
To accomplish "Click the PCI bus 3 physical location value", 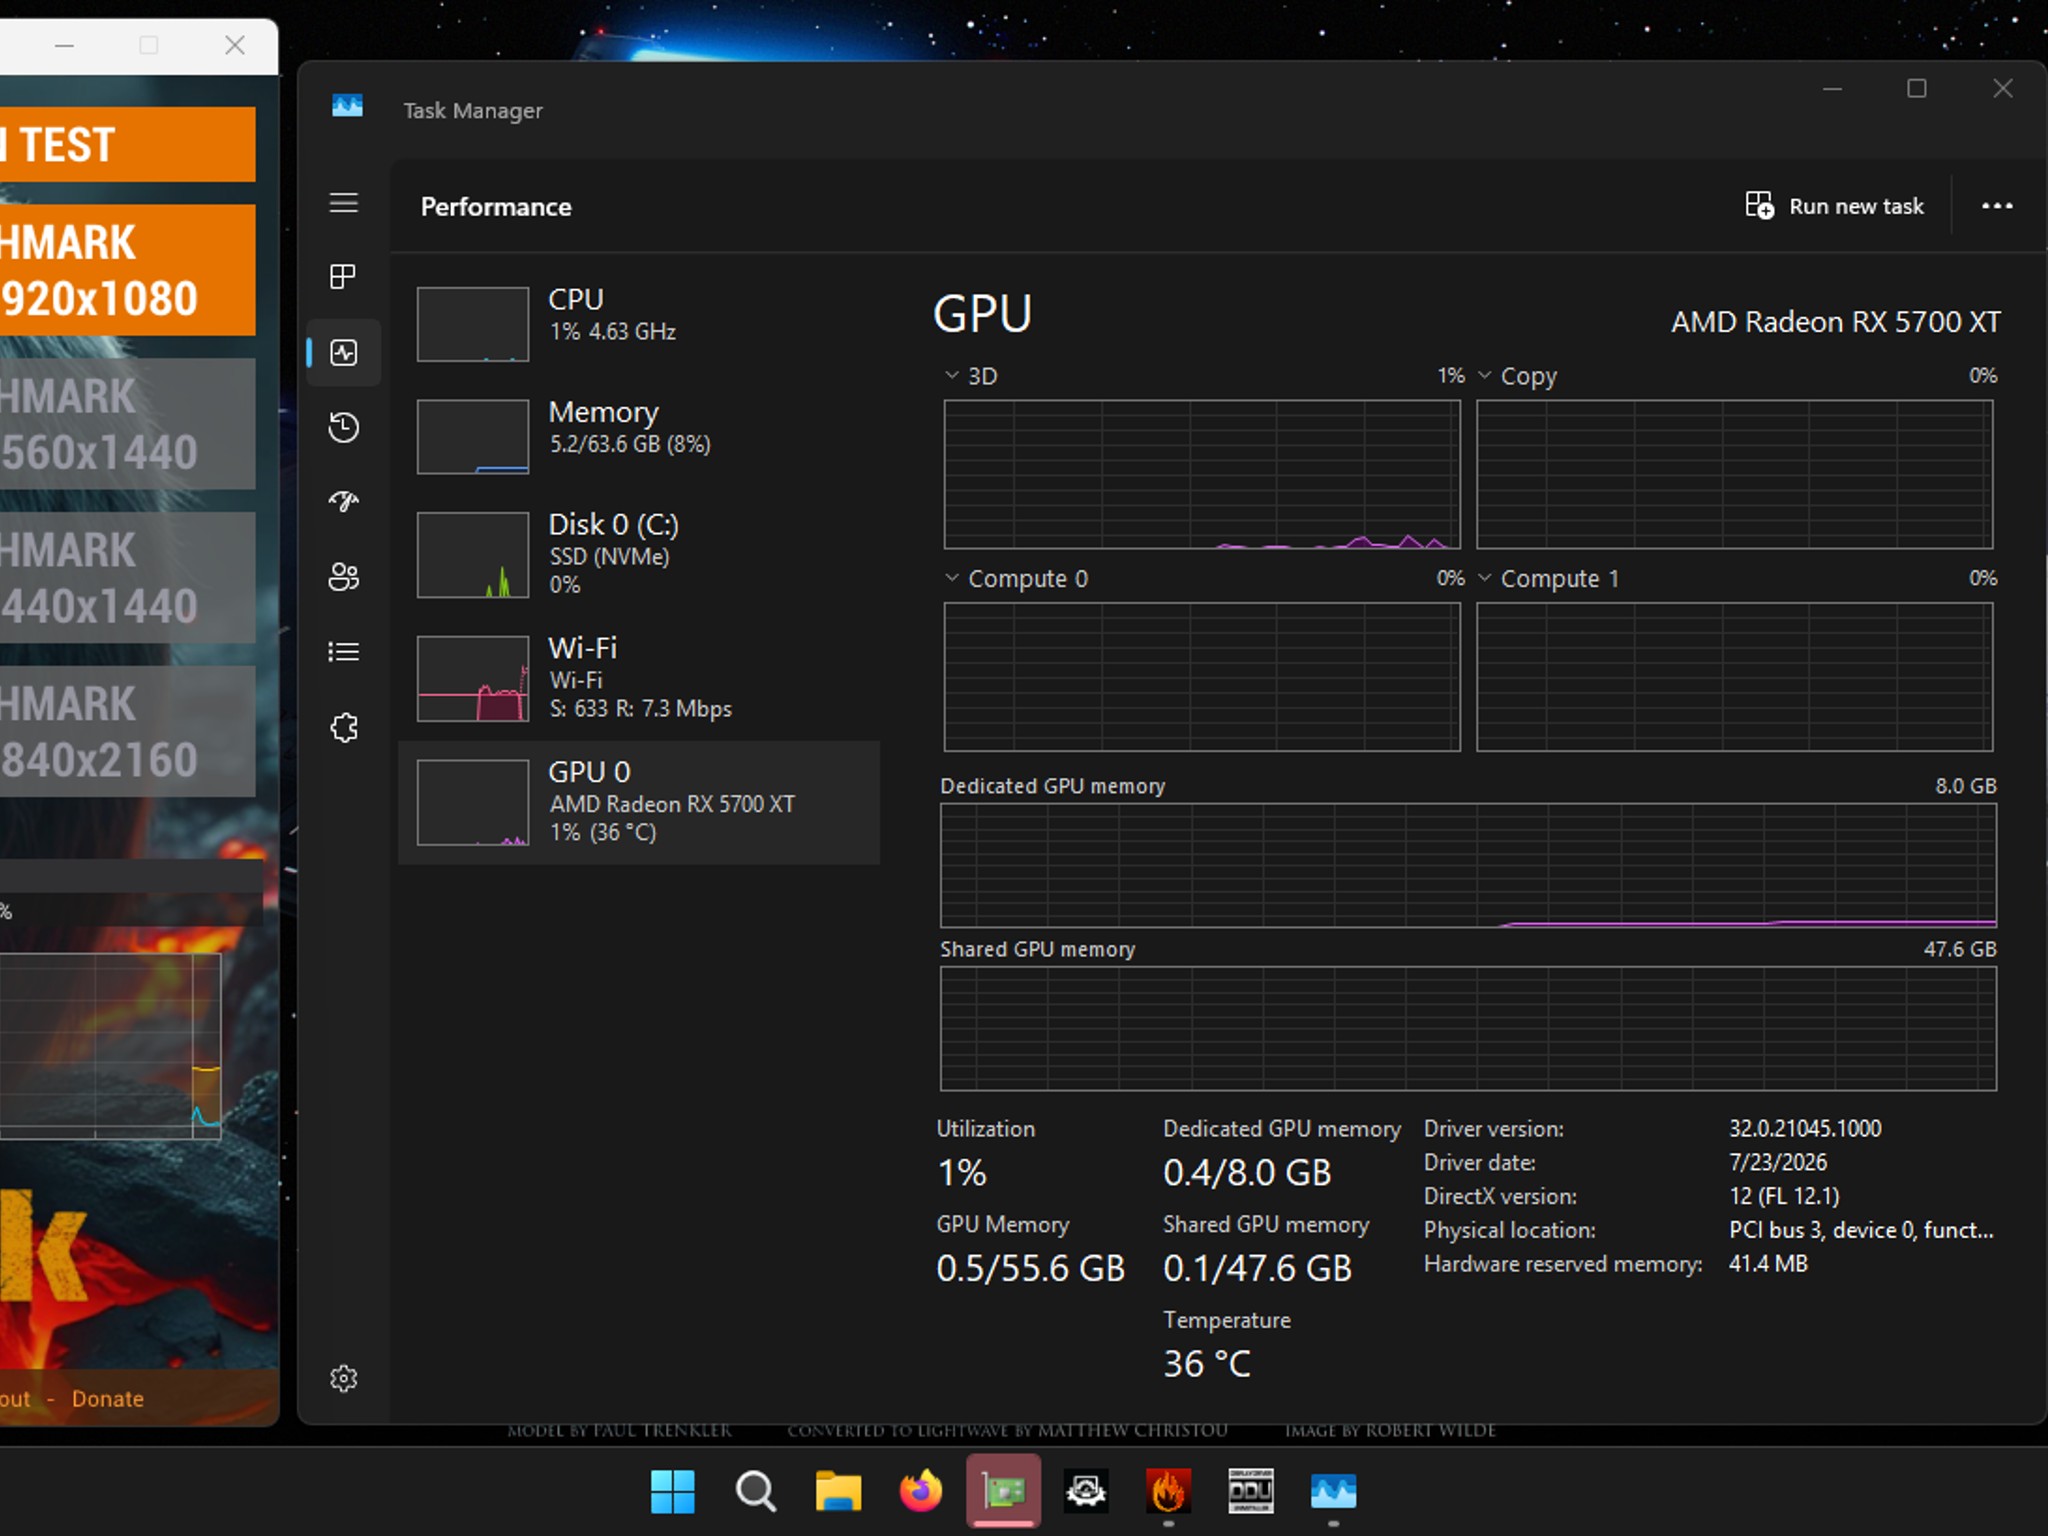I will coord(1861,1230).
